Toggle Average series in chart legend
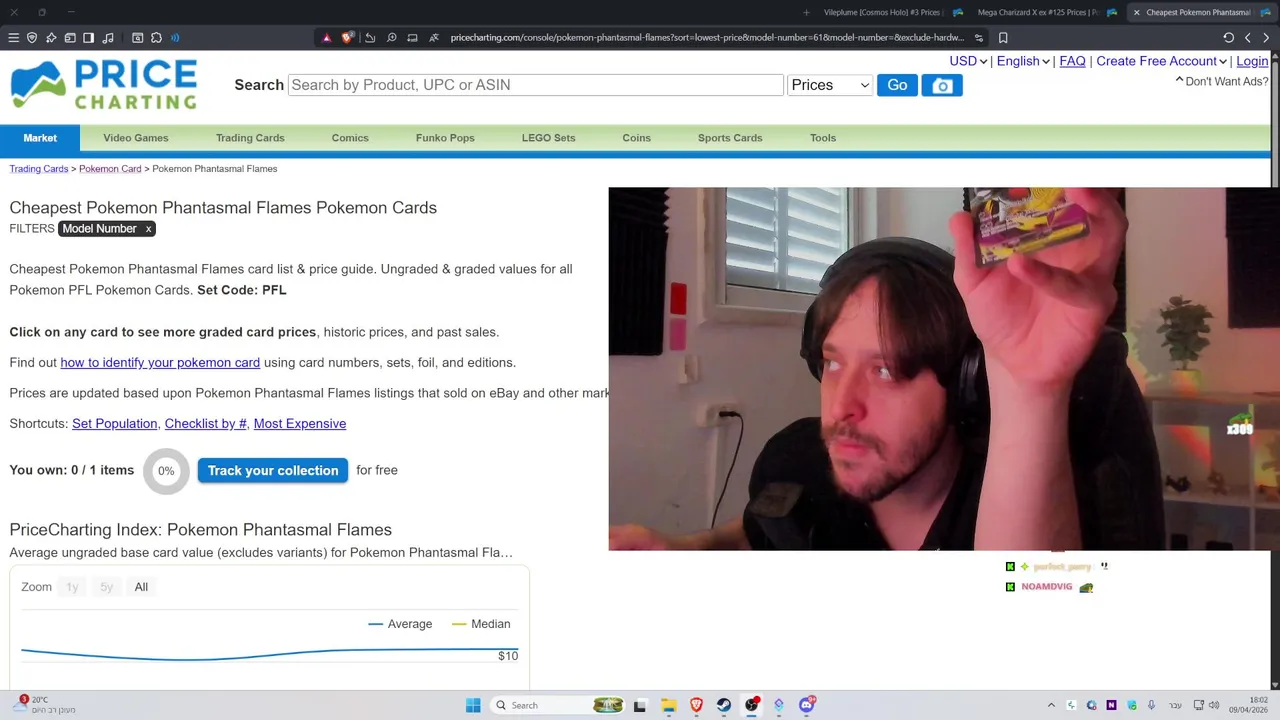 (400, 624)
